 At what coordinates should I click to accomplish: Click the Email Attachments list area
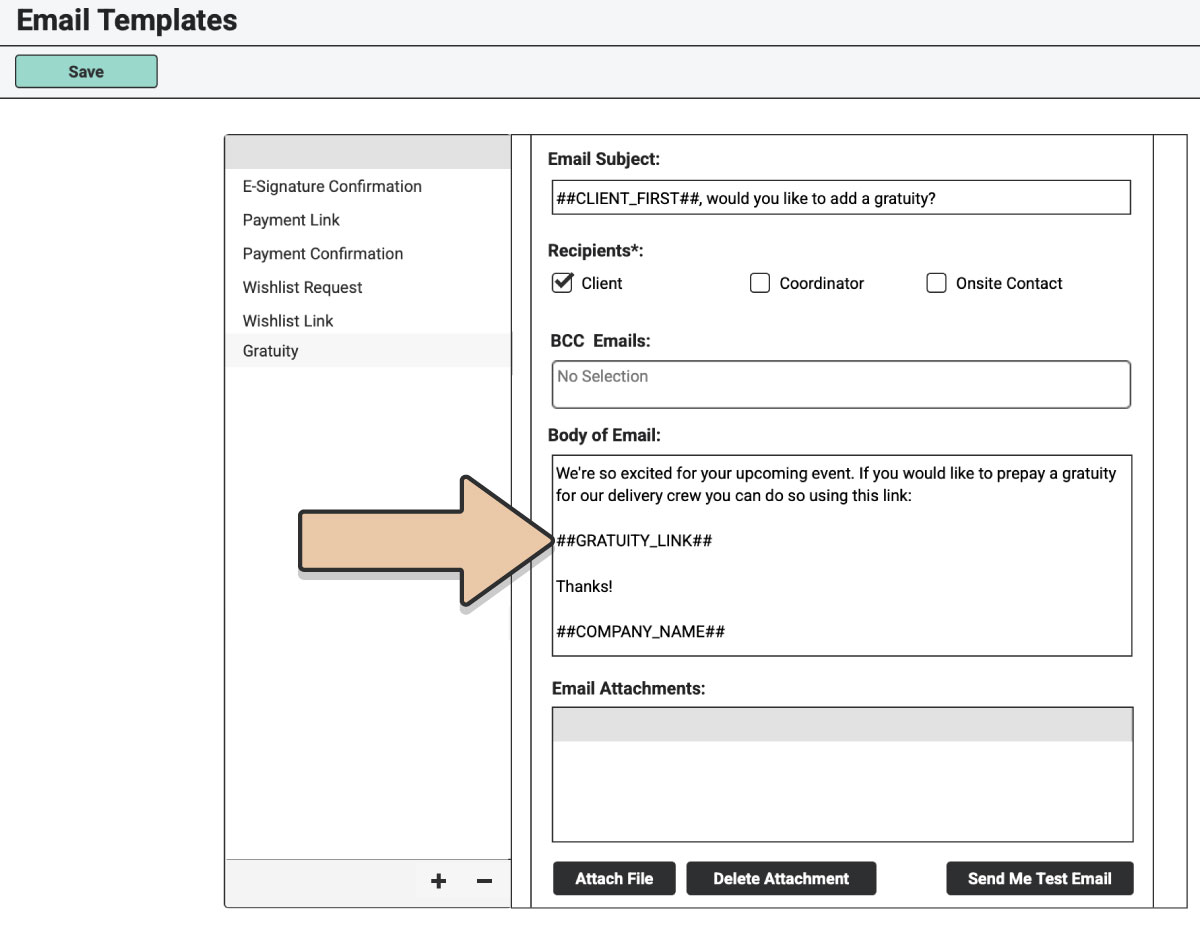pos(842,790)
